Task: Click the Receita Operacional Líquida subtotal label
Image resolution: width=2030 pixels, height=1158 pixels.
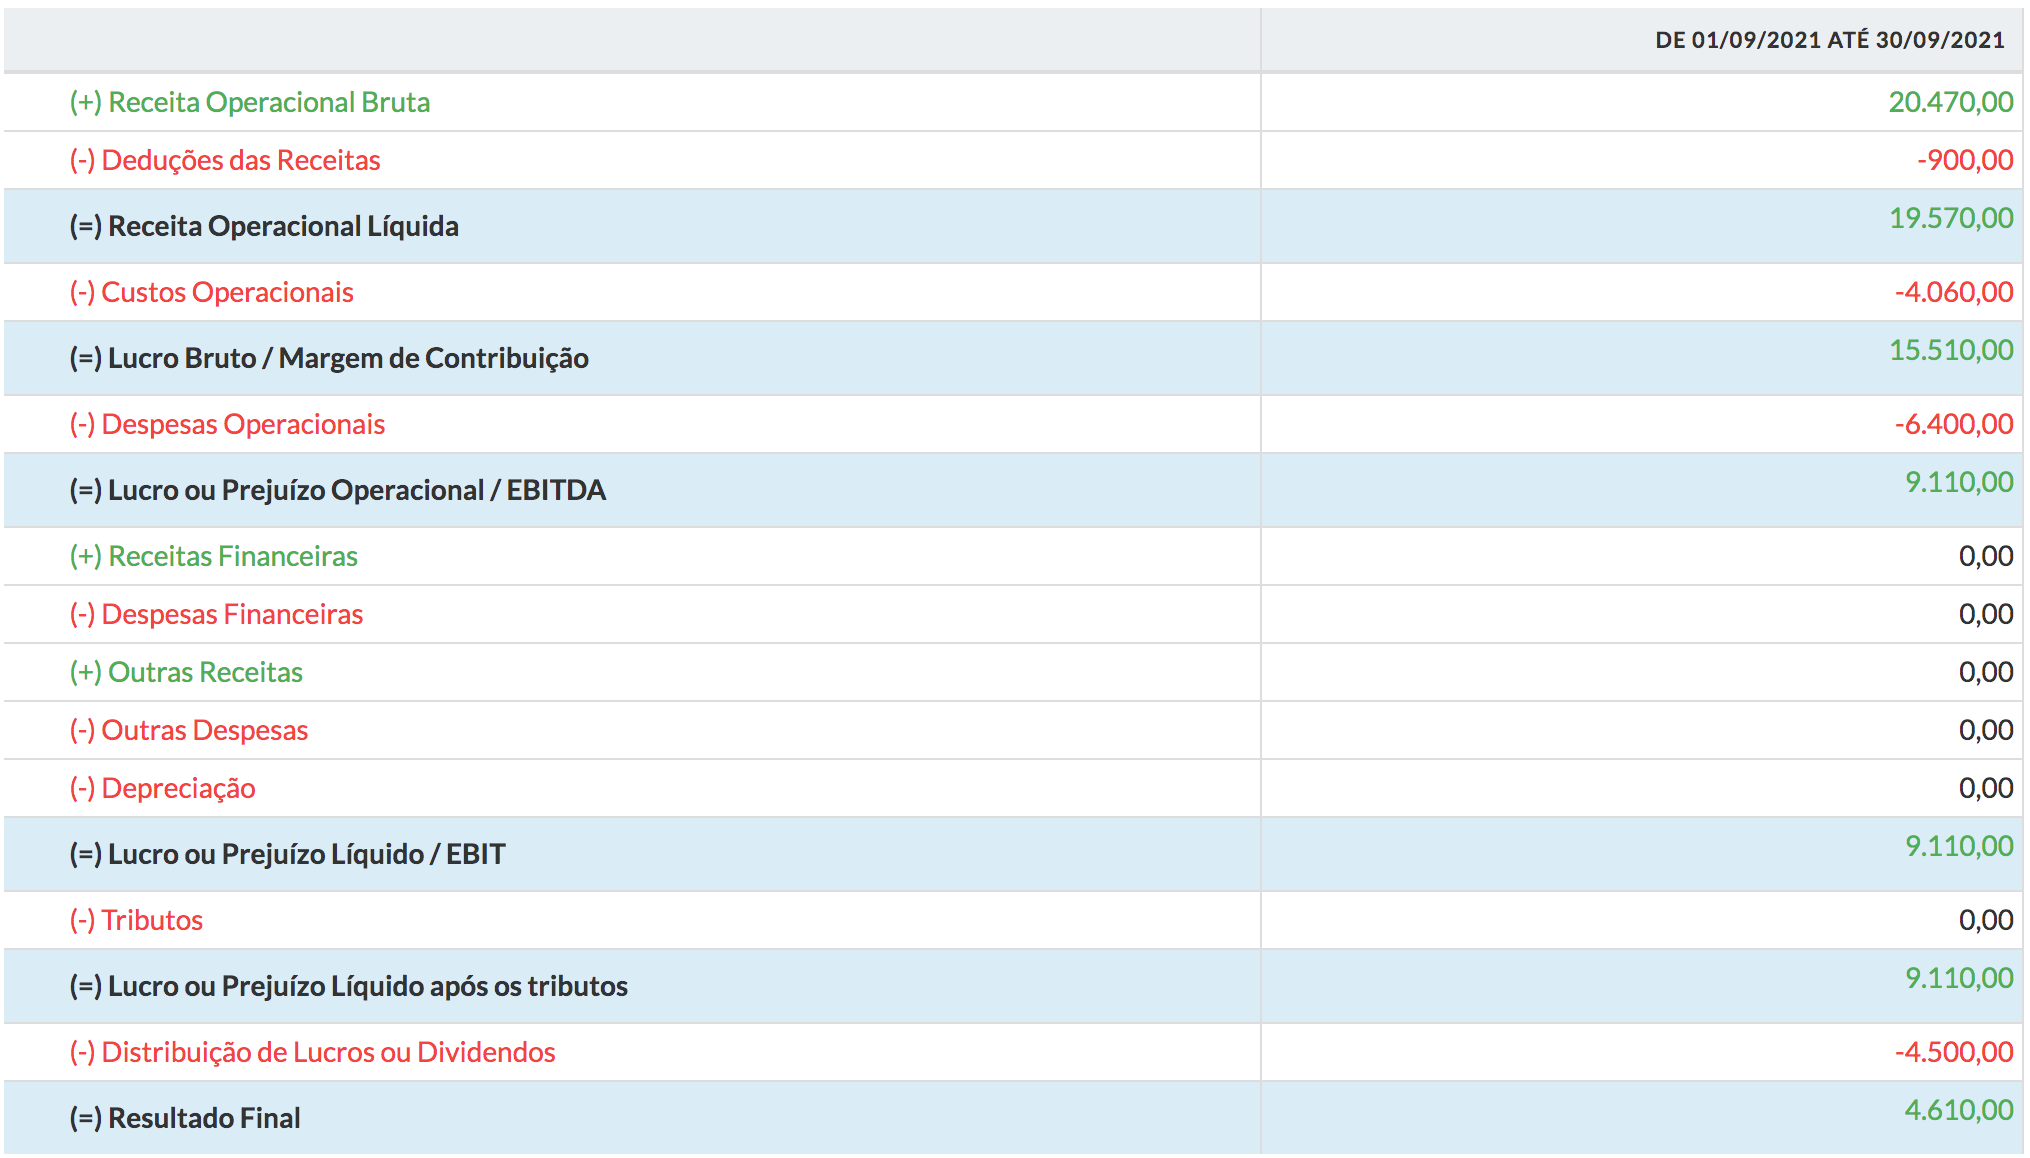Action: [264, 226]
